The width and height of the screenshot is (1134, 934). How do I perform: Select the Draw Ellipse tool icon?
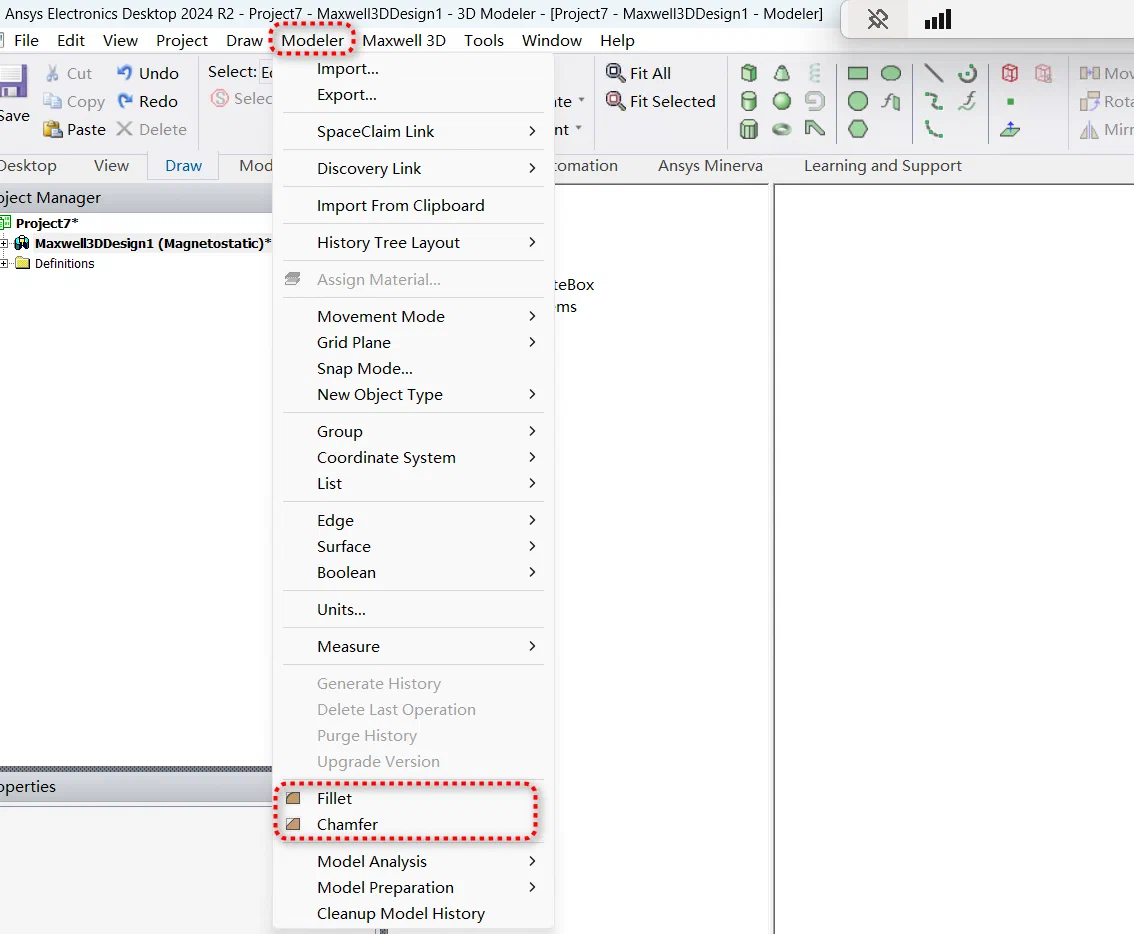pyautogui.click(x=891, y=73)
